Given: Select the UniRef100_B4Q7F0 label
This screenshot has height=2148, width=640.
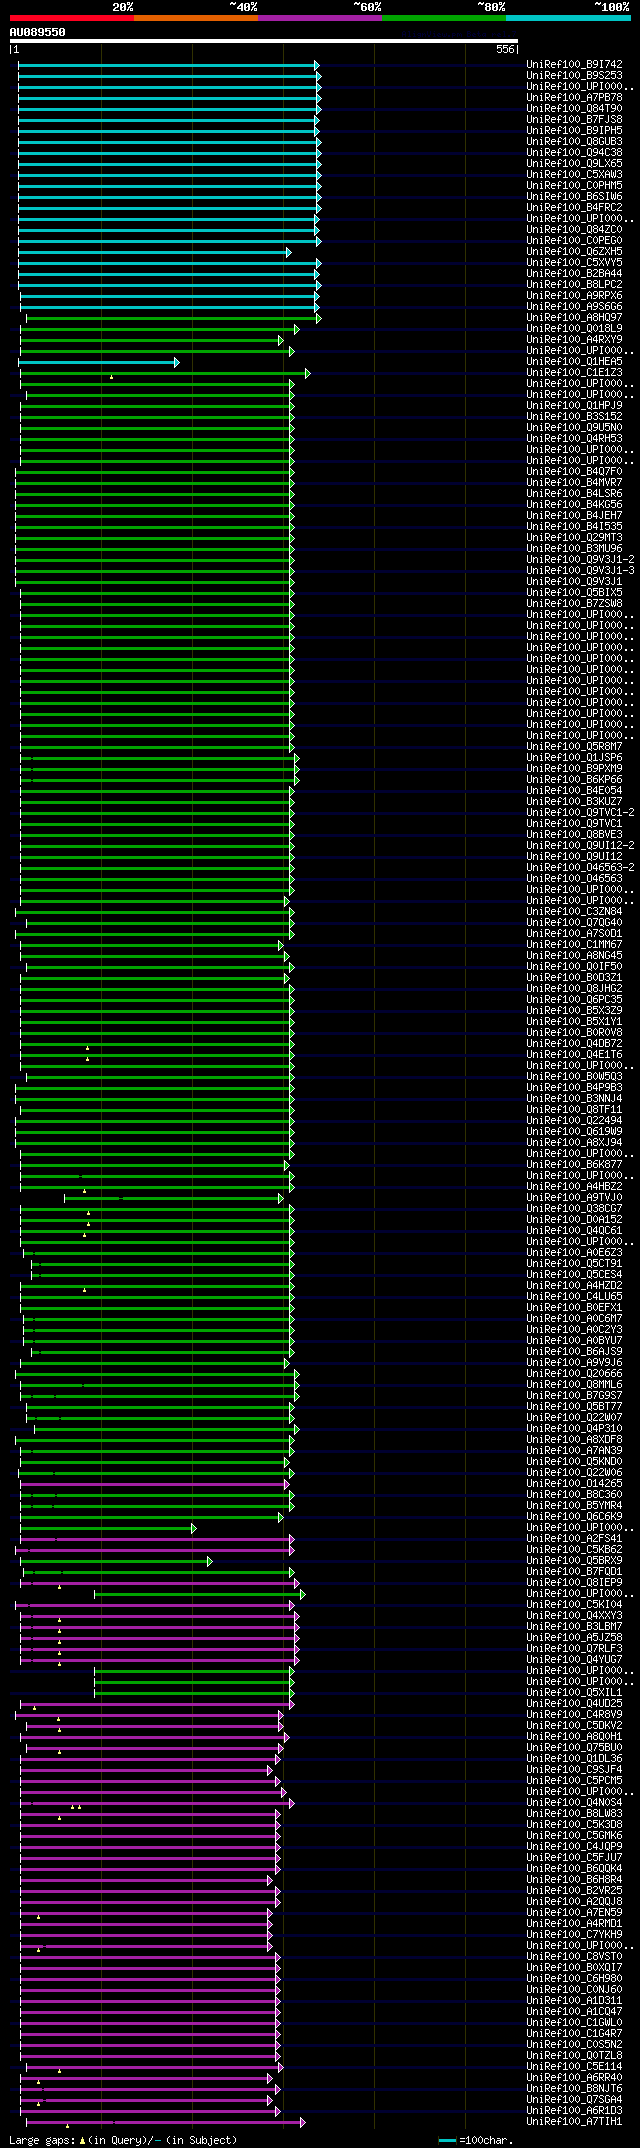Looking at the screenshot, I should click(574, 471).
